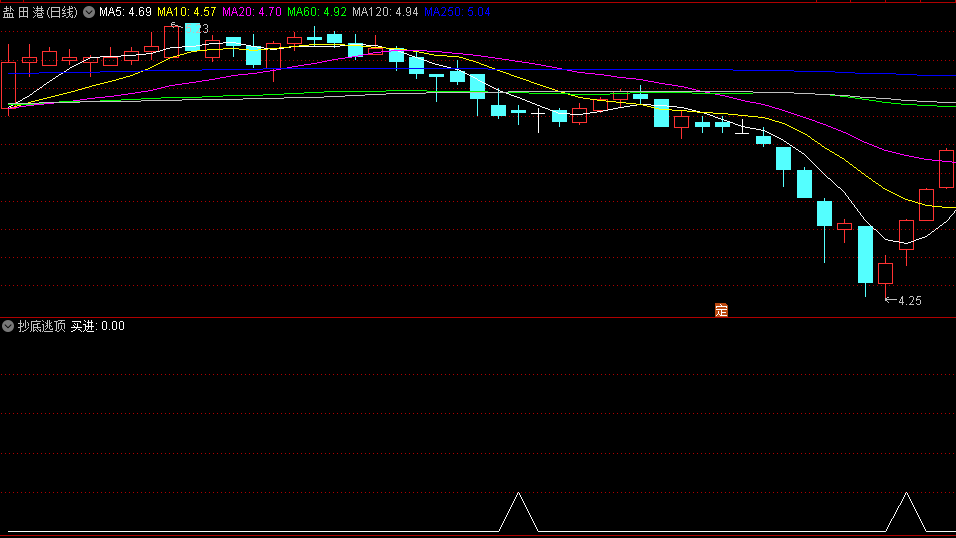
Task: Click the MA5: 4.69 label
Action: pos(125,12)
